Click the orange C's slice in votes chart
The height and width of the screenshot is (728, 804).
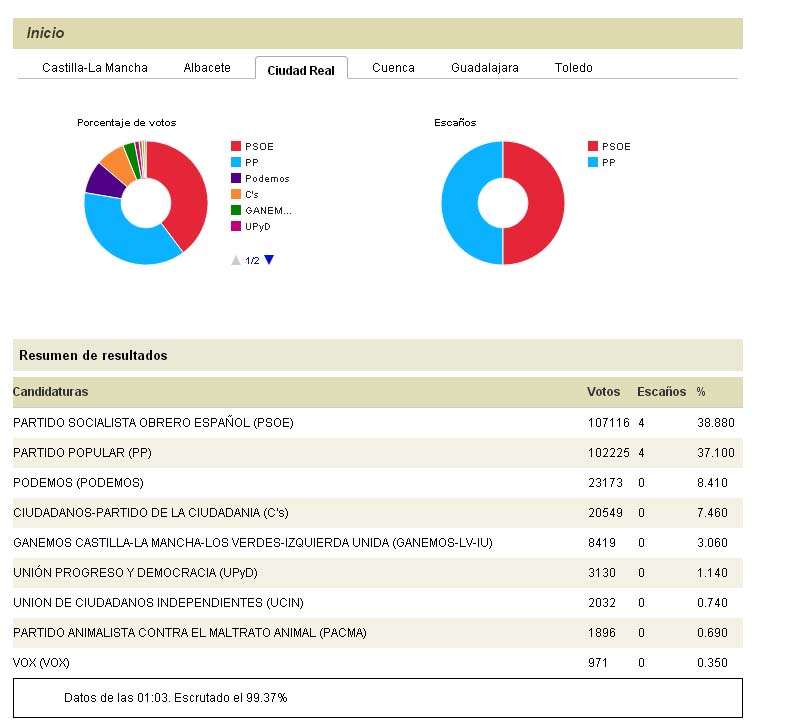[x=119, y=163]
